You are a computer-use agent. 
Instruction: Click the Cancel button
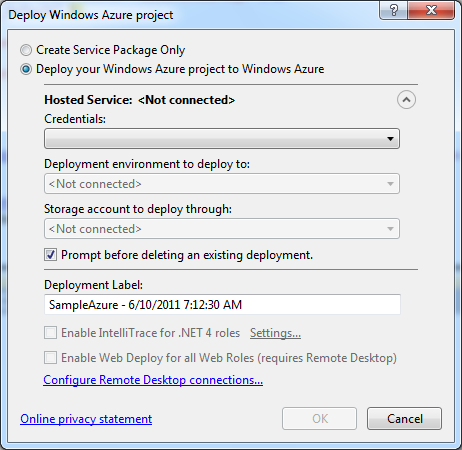coord(404,419)
